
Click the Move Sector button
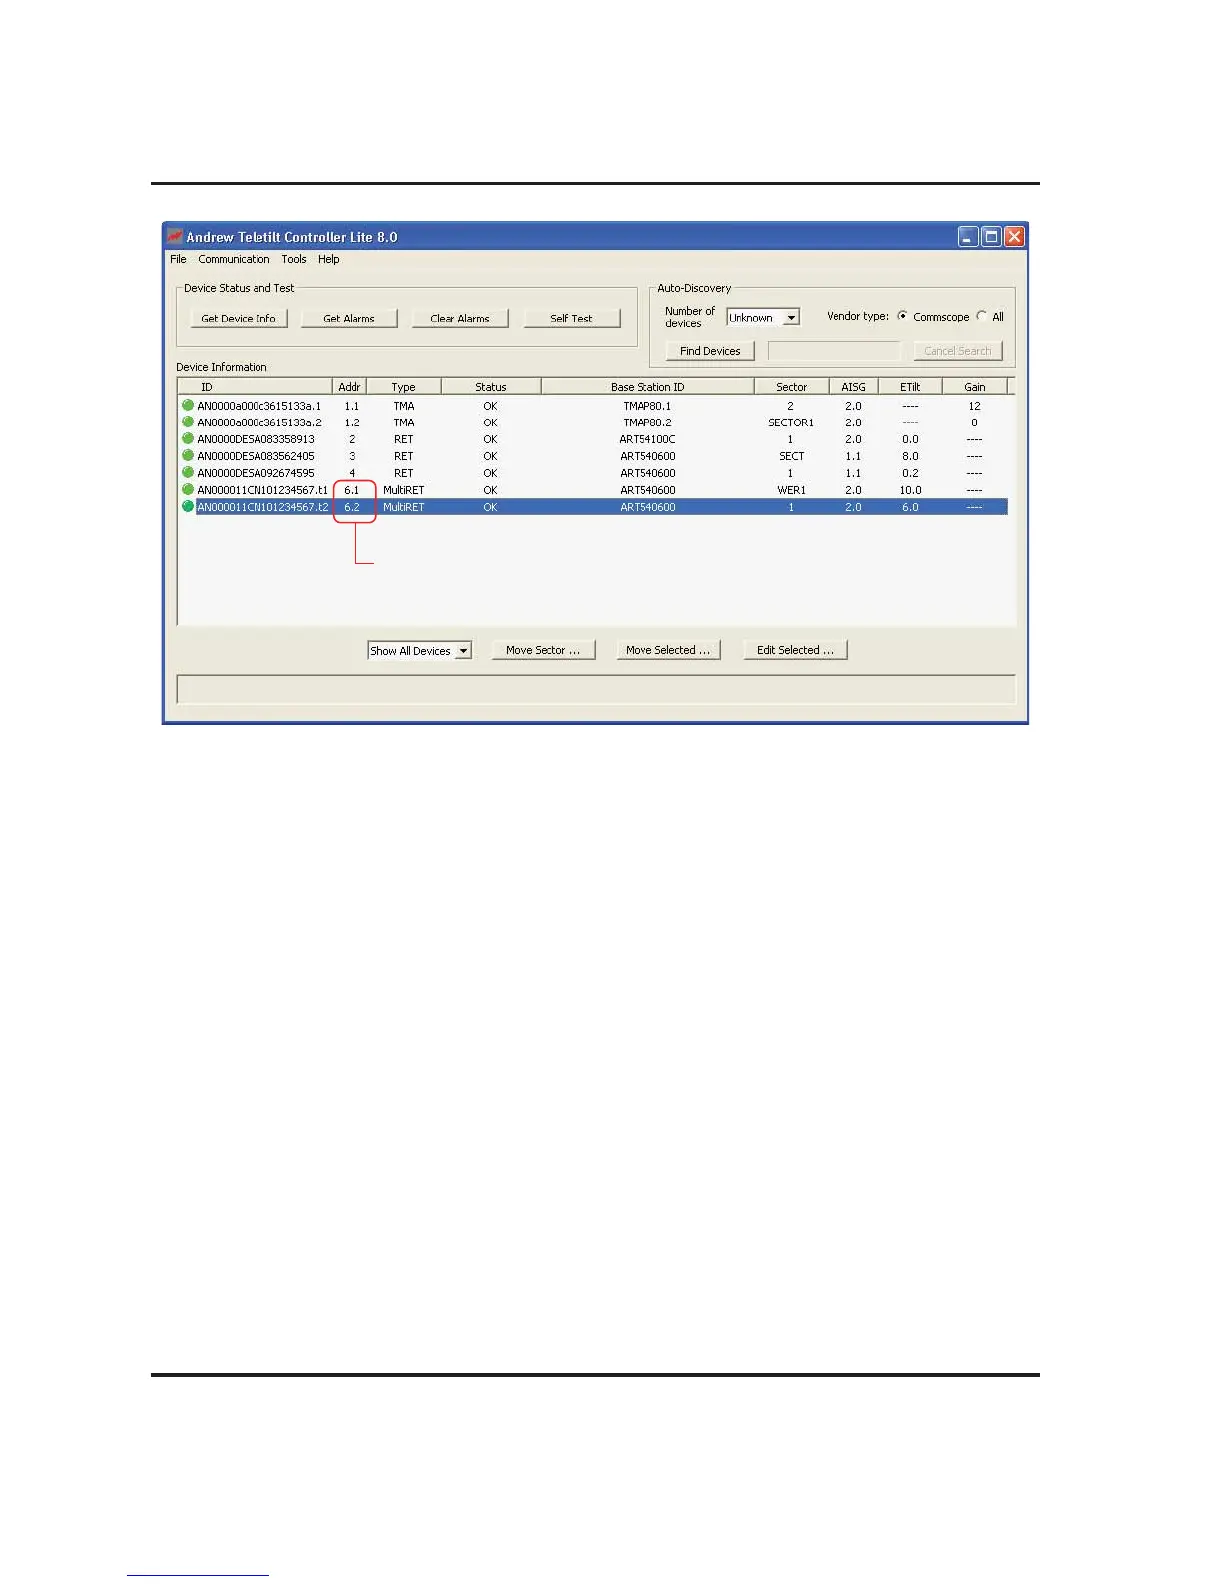[543, 650]
